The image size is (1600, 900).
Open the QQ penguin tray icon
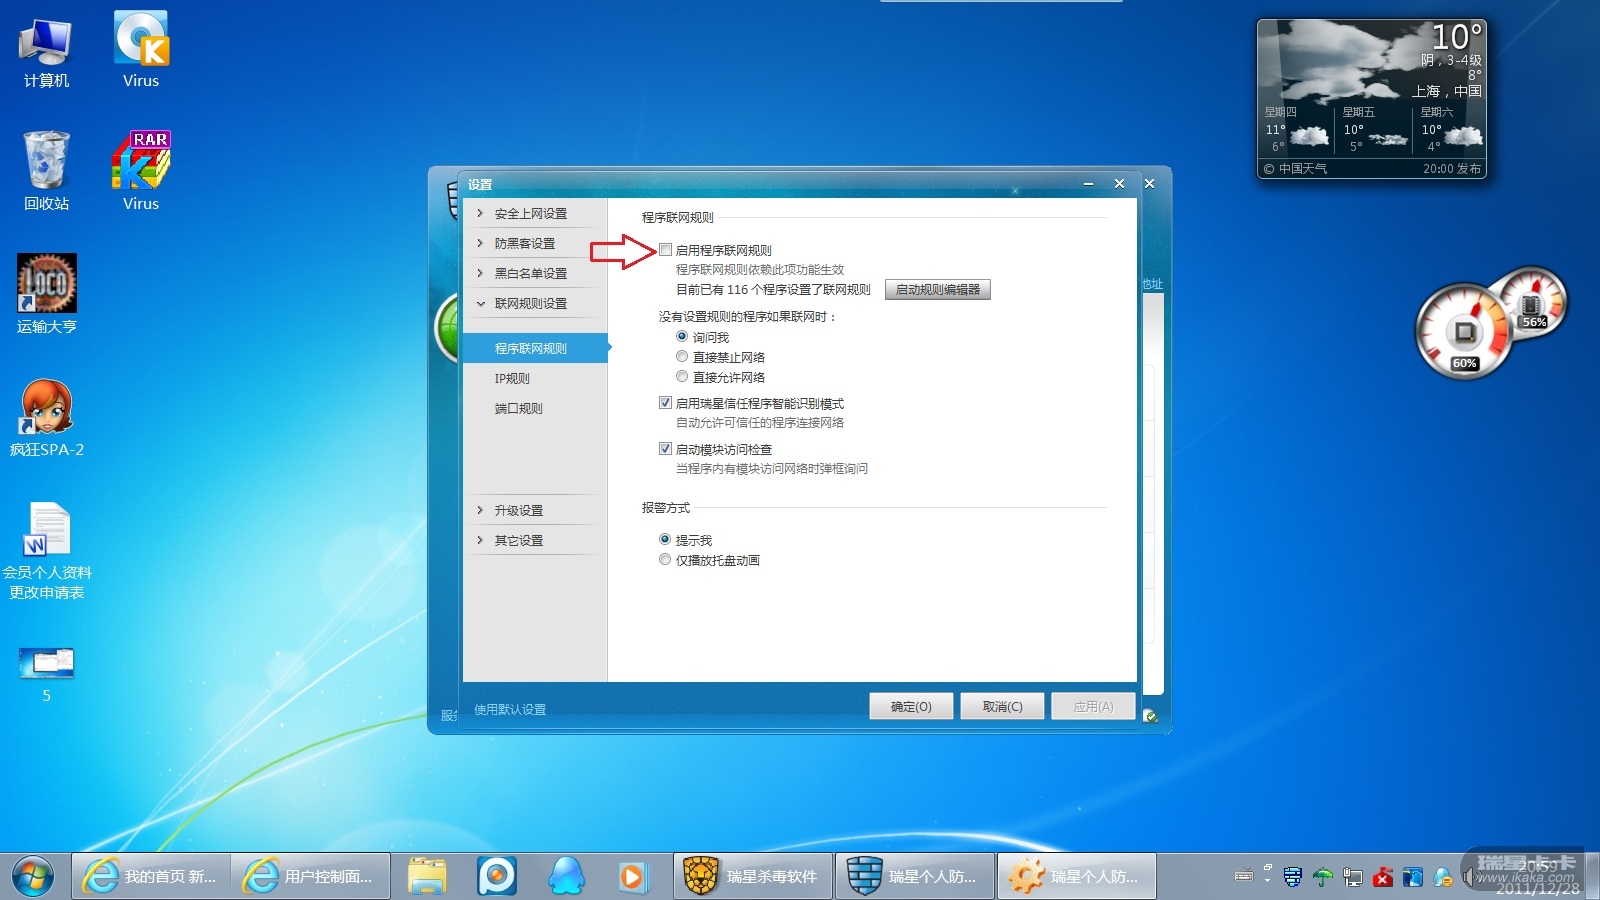pyautogui.click(x=1443, y=877)
